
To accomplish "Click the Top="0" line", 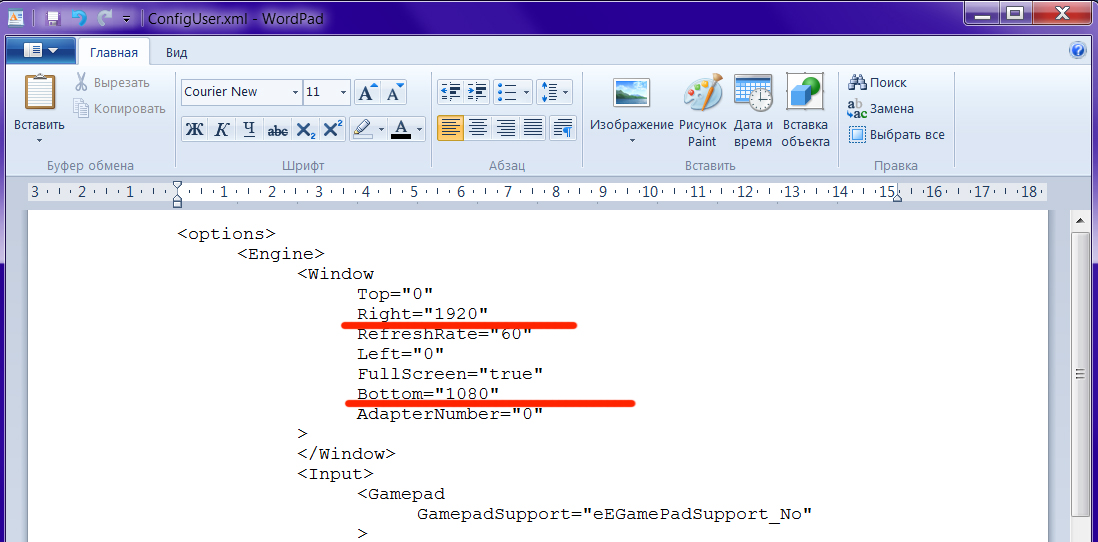I will 396,293.
